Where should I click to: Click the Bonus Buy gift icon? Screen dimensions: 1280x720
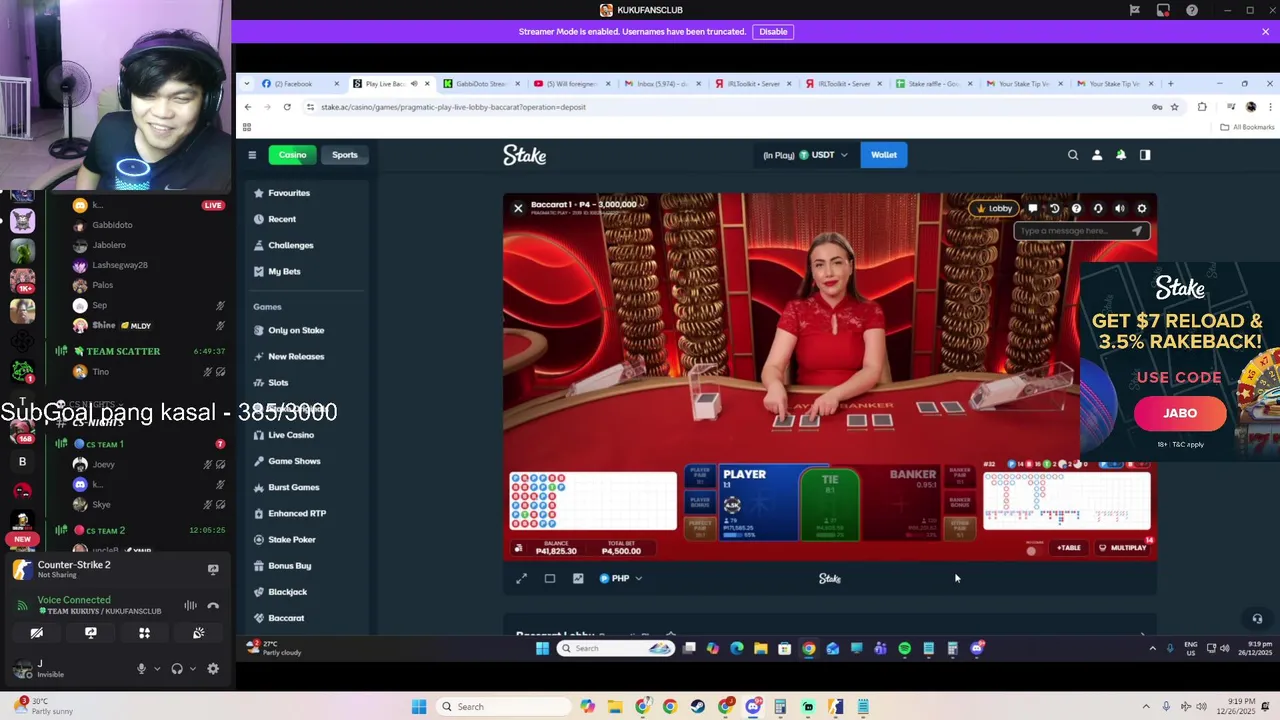coord(259,566)
